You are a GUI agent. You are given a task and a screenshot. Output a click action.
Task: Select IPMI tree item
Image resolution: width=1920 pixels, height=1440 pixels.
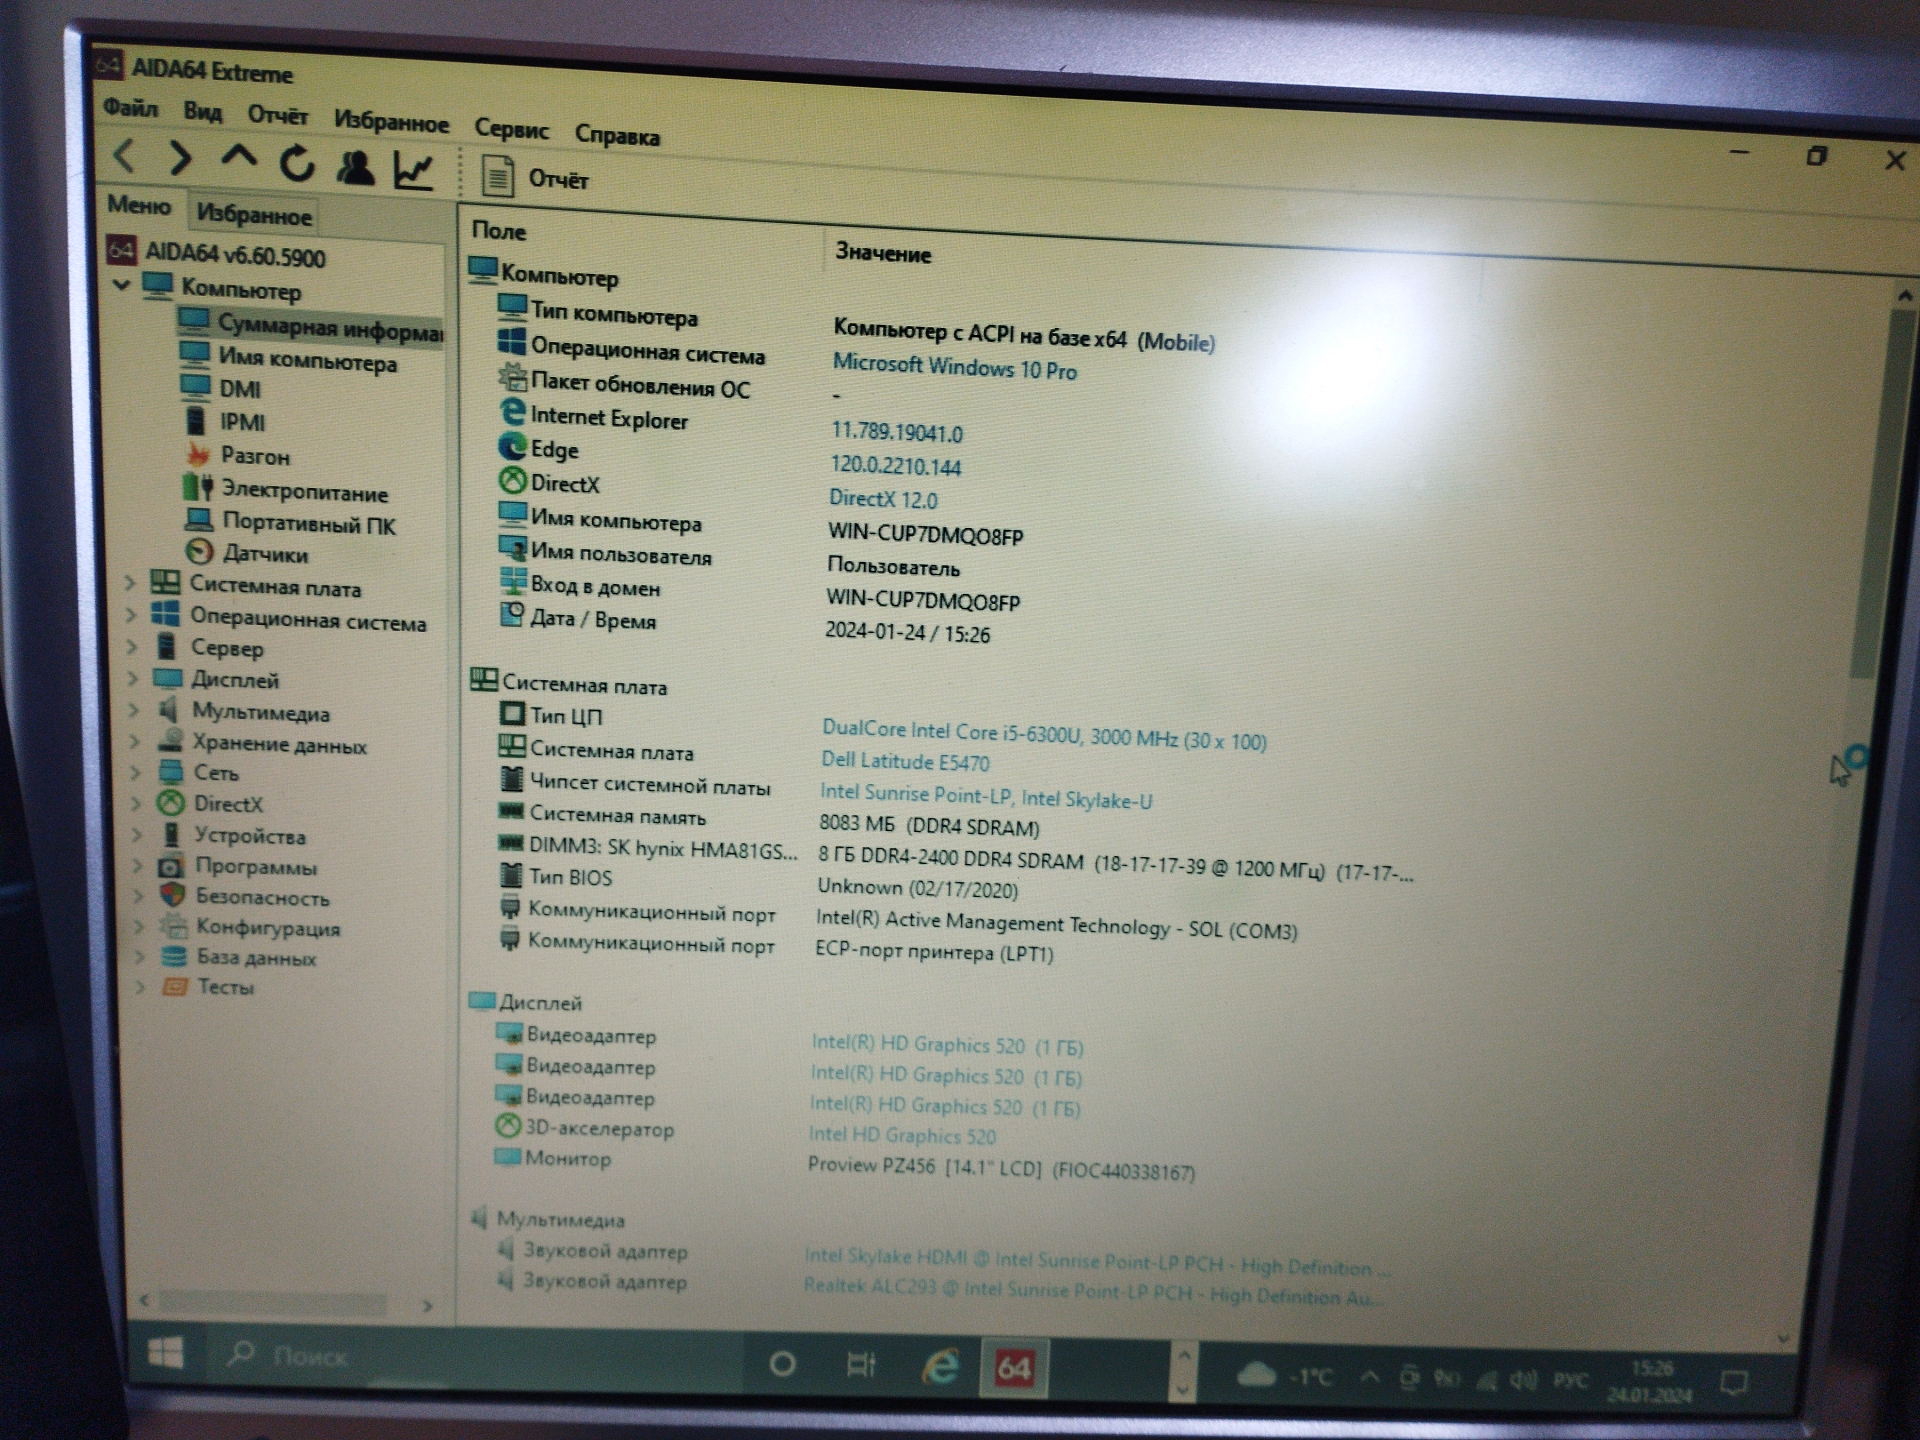click(x=225, y=421)
